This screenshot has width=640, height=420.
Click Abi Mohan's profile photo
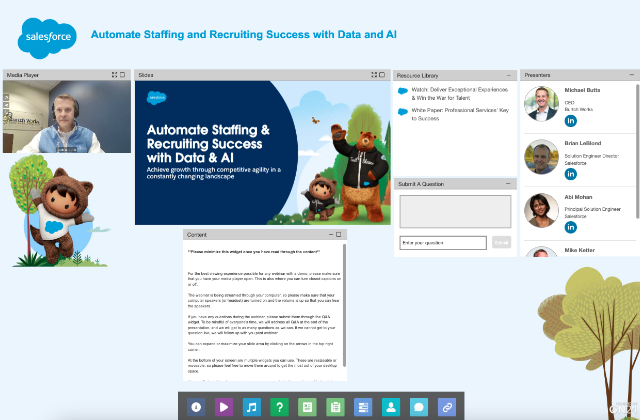541,210
